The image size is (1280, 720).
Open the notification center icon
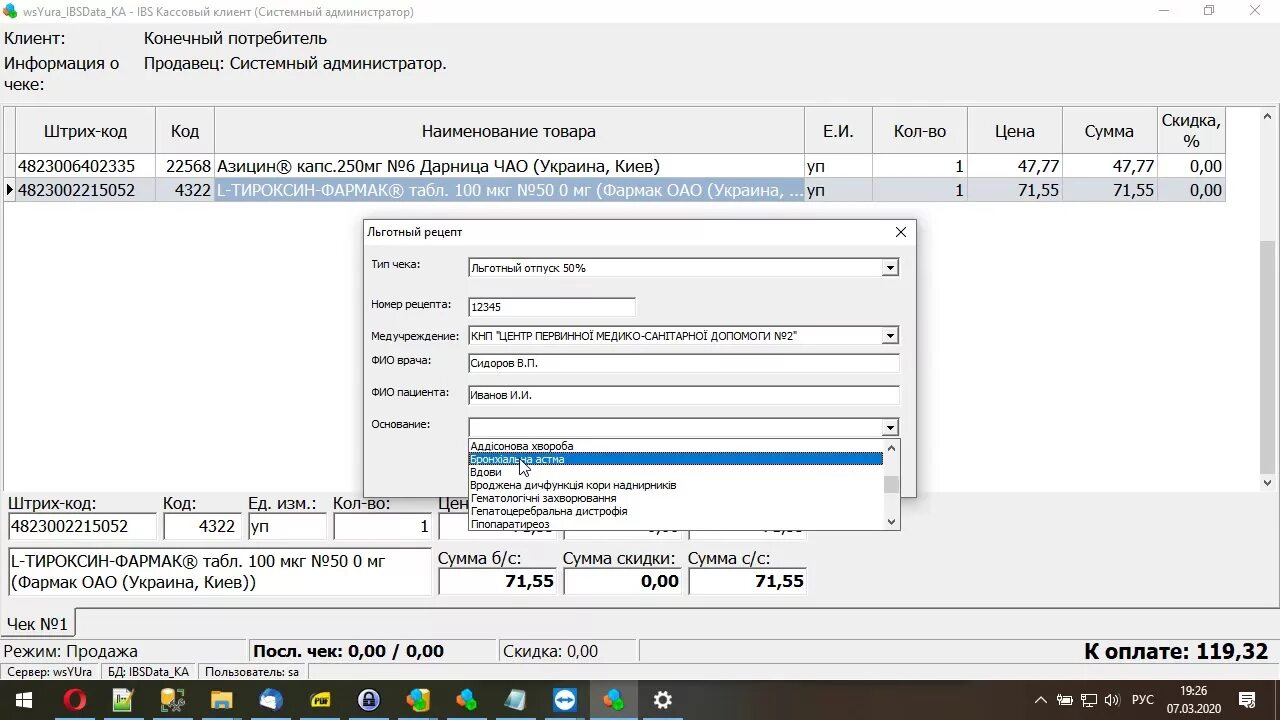(1247, 700)
